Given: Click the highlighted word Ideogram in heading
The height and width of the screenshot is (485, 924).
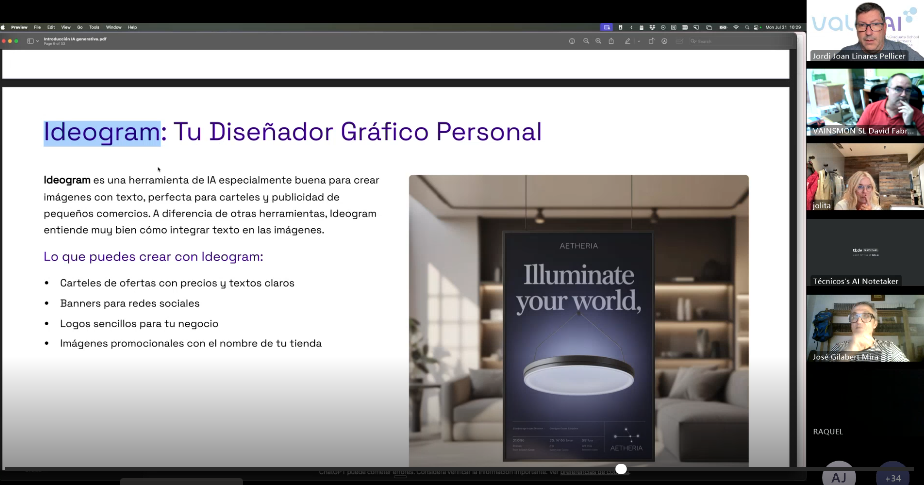Looking at the screenshot, I should [x=102, y=132].
